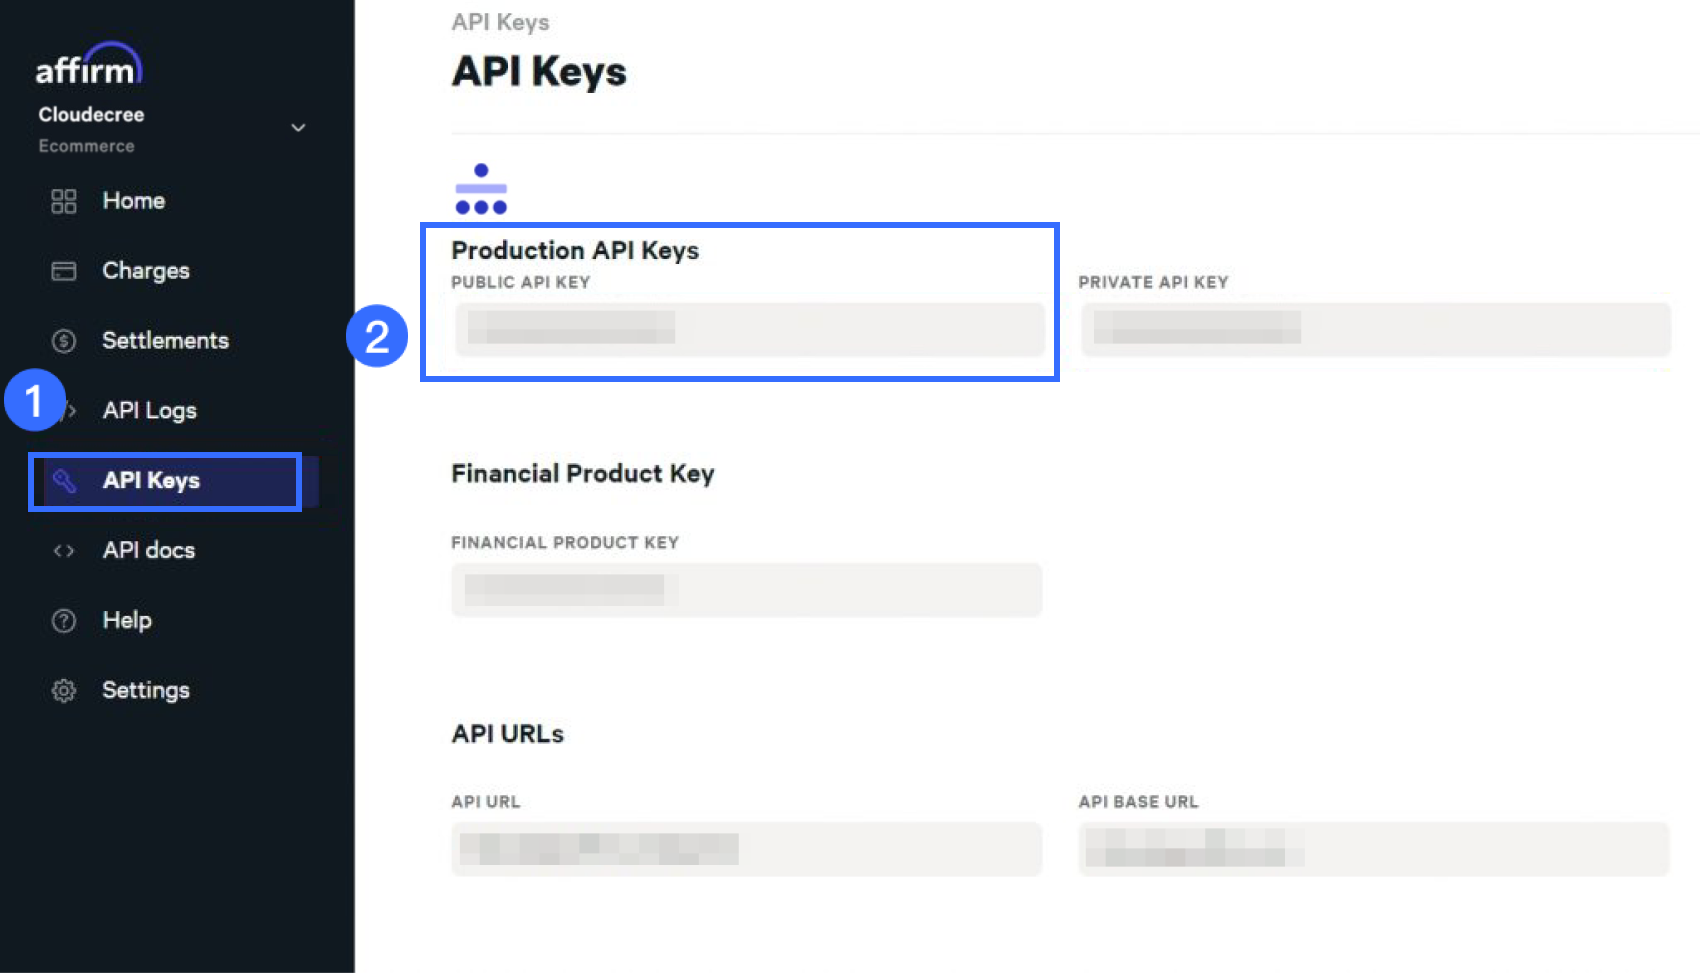Open Settlements in the sidebar
The height and width of the screenshot is (973, 1700).
tap(165, 341)
